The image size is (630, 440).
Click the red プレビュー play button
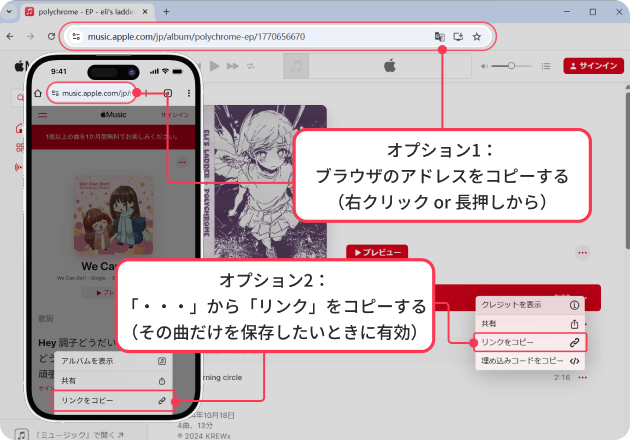pos(376,252)
